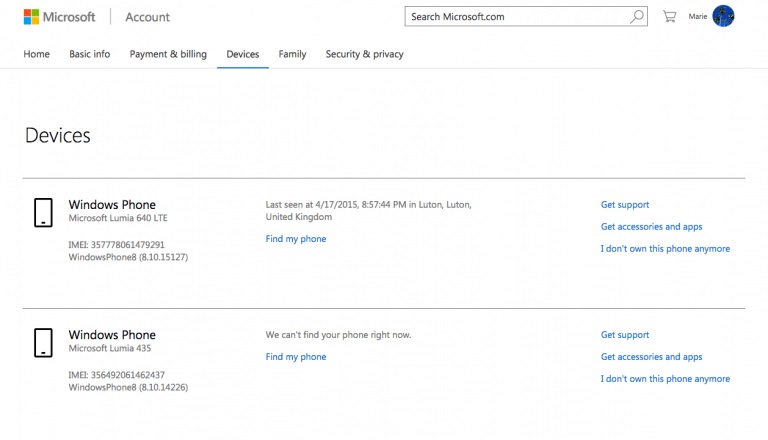The height and width of the screenshot is (440, 768).
Task: Remove Lumia 640 LTE: don't own anymore
Action: point(665,249)
